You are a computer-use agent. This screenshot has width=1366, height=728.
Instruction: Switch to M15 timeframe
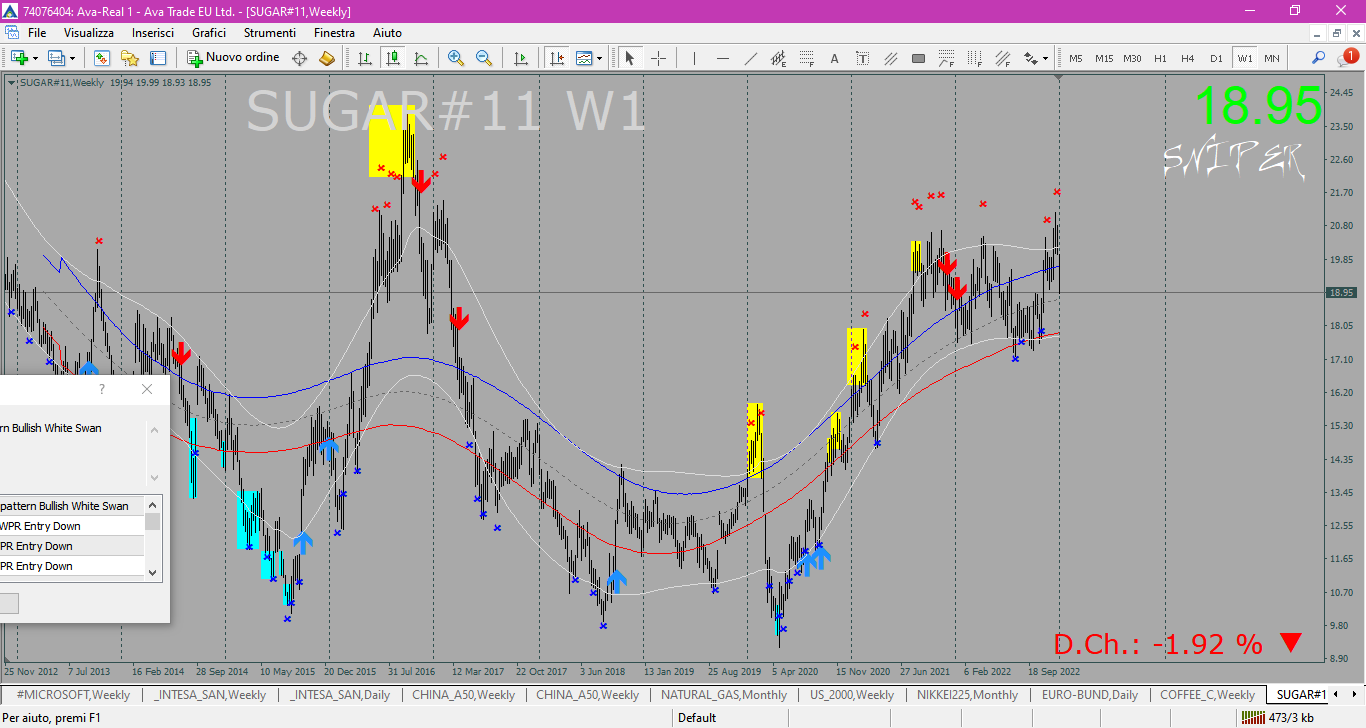[x=1104, y=58]
